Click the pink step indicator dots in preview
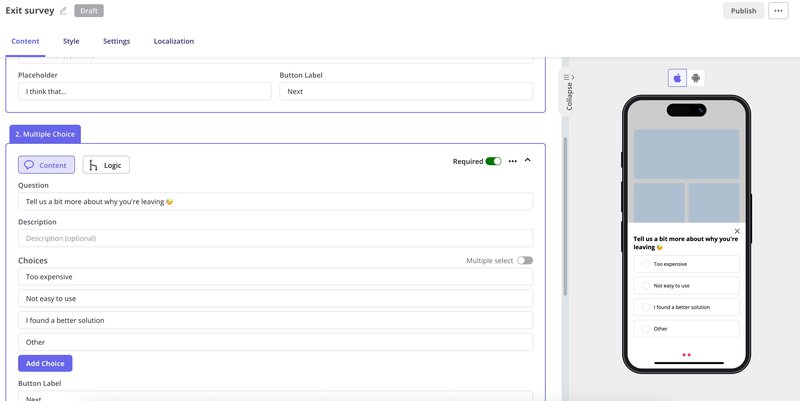This screenshot has height=401, width=800. (686, 355)
